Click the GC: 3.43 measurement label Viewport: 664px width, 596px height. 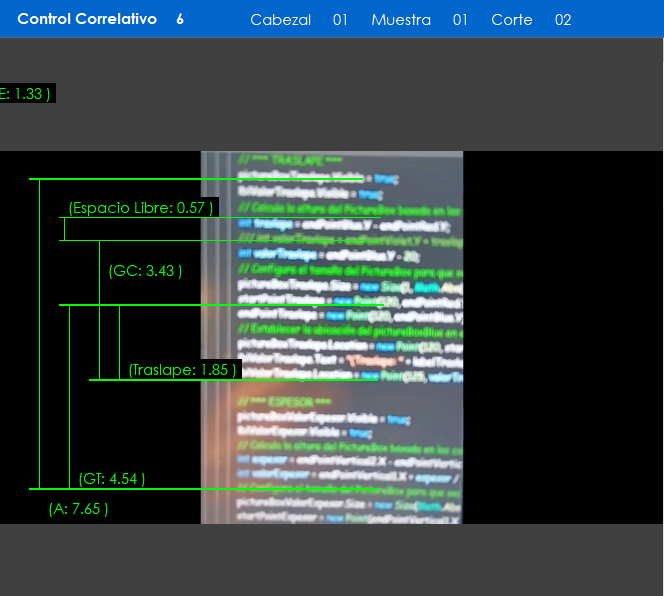(x=145, y=271)
